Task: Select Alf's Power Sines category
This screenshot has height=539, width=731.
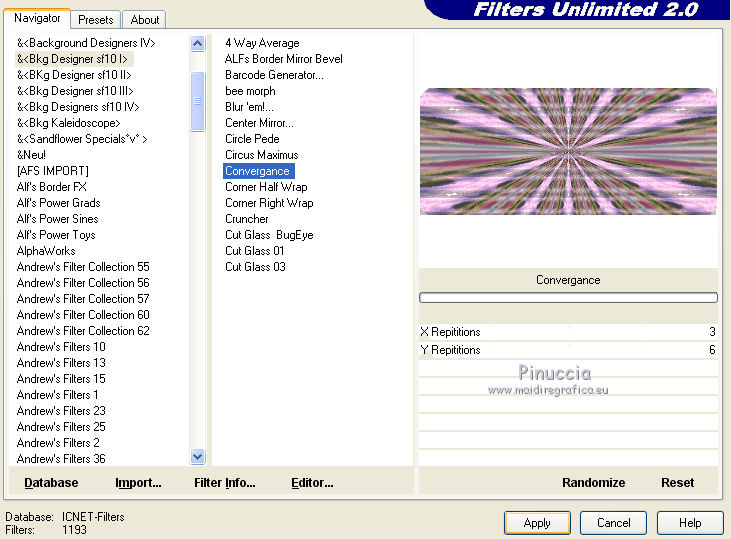Action: pyautogui.click(x=57, y=219)
